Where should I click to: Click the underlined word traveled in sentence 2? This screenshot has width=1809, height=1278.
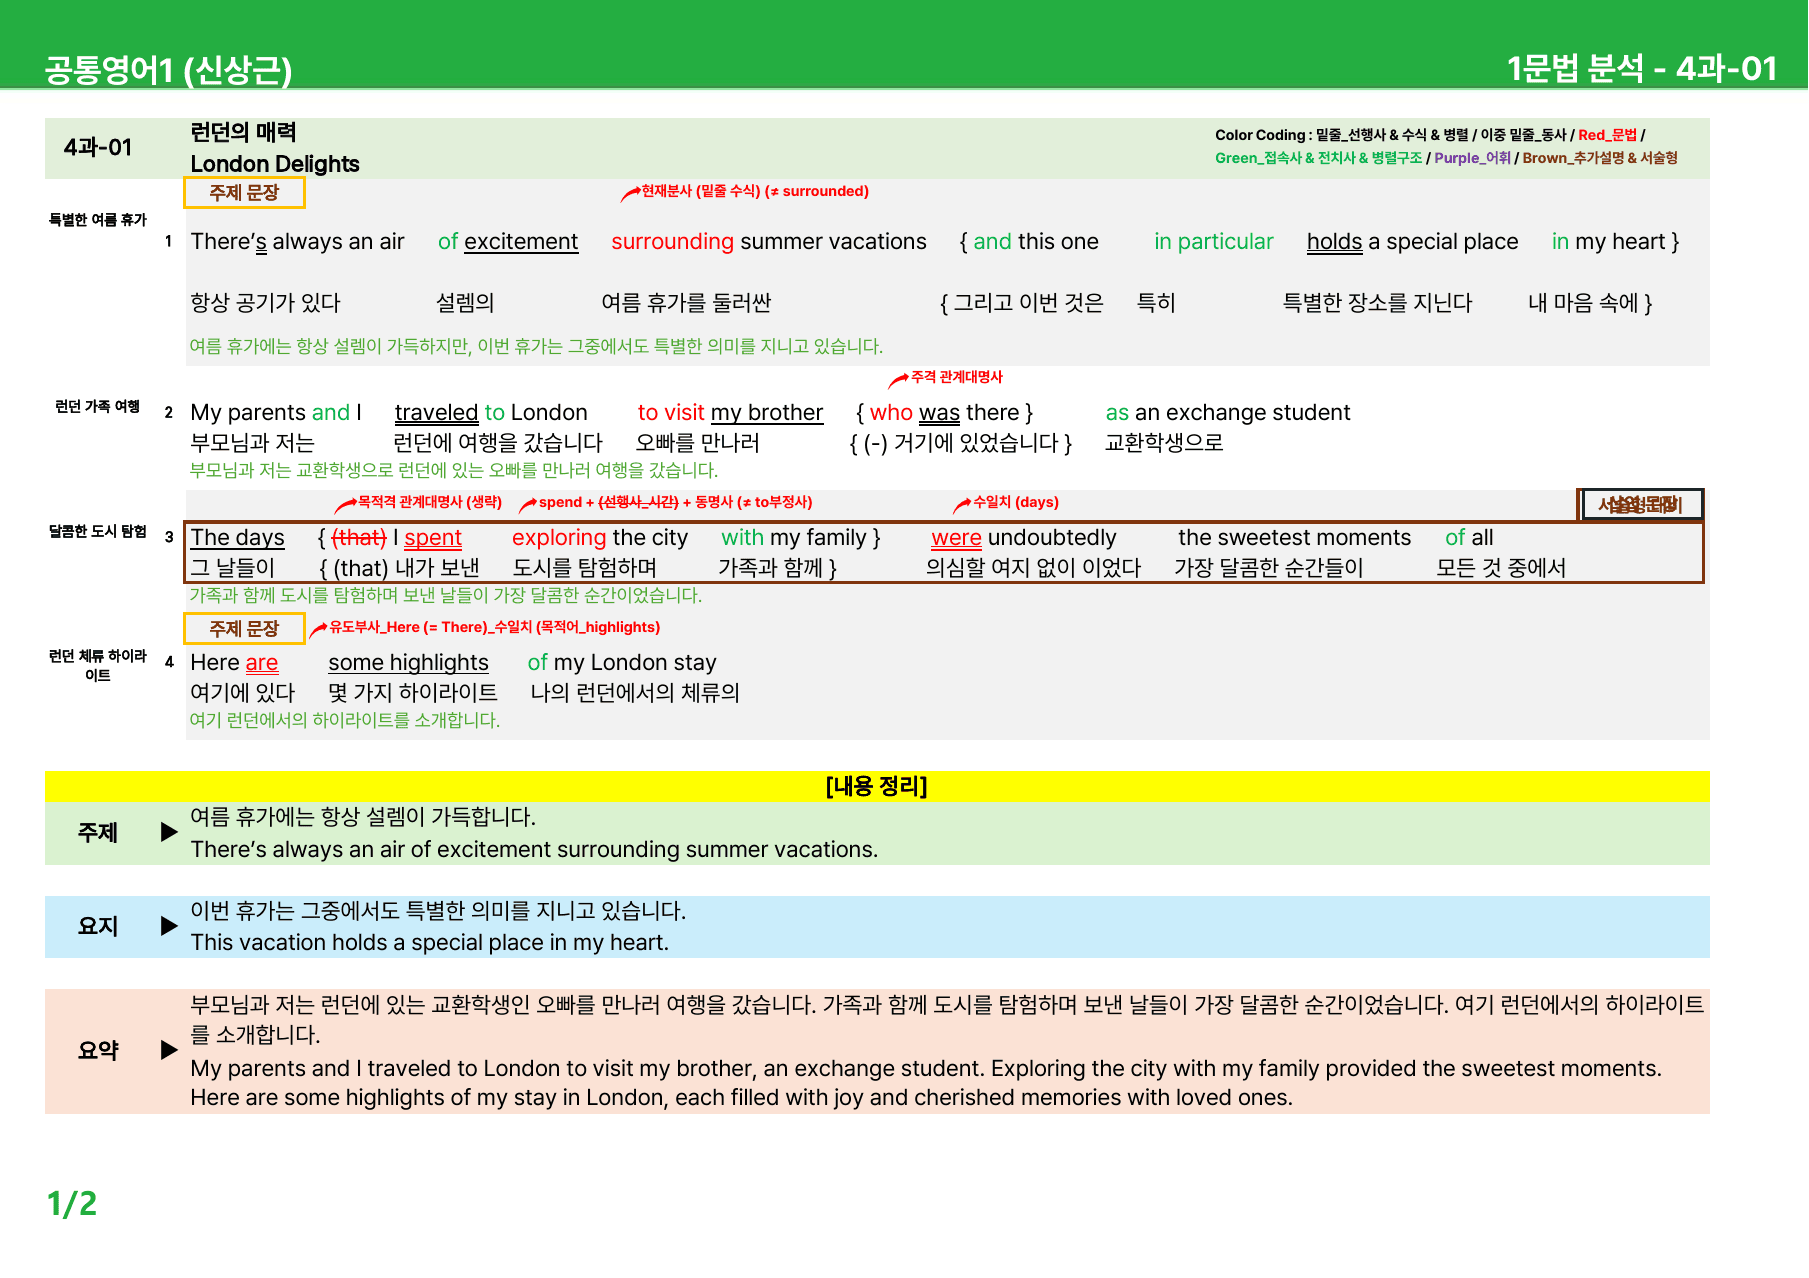(x=436, y=413)
